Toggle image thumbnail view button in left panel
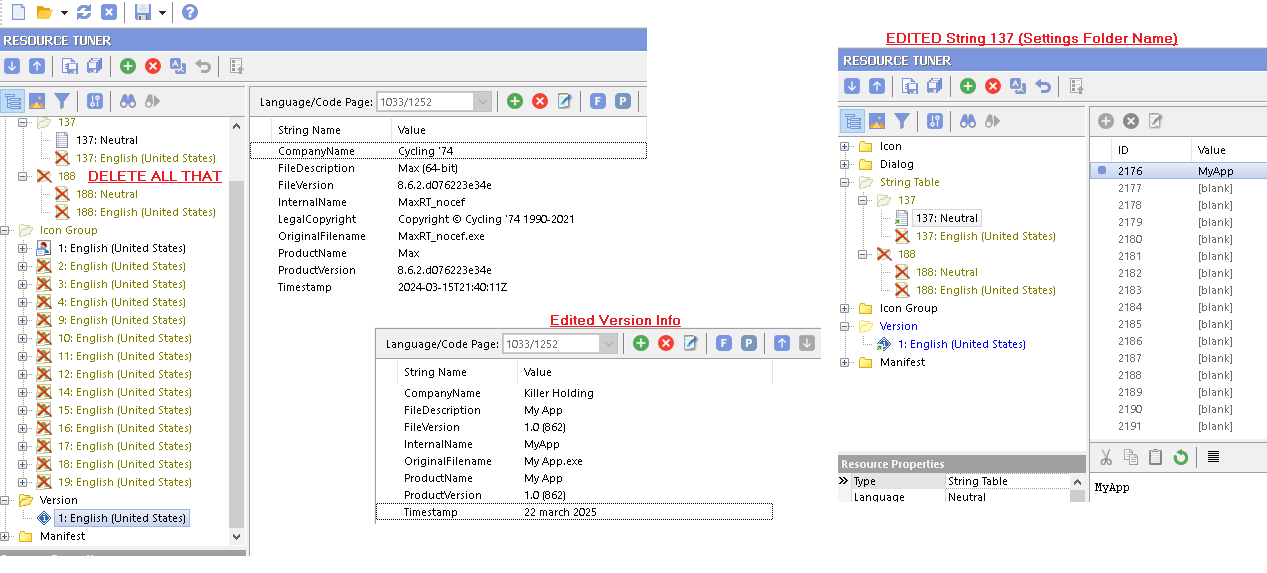This screenshot has height=573, width=1267. [x=37, y=101]
